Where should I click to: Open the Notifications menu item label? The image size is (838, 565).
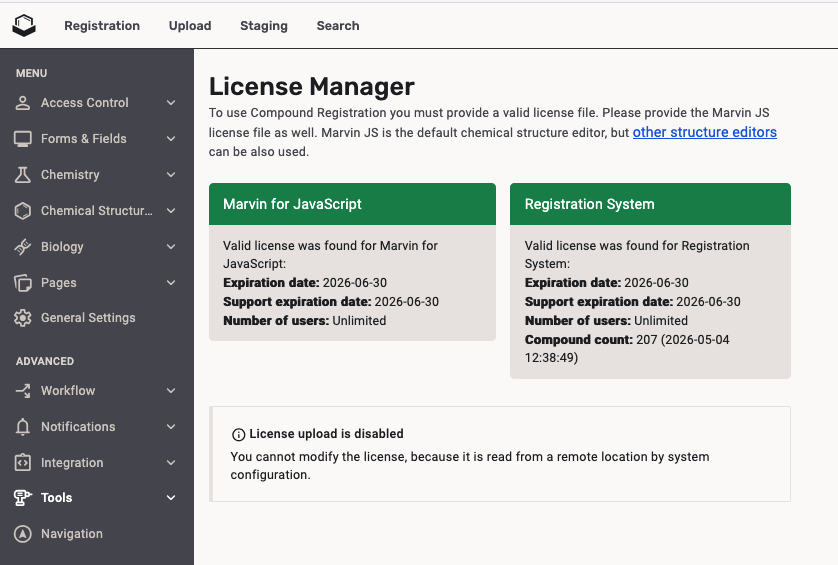coord(78,427)
